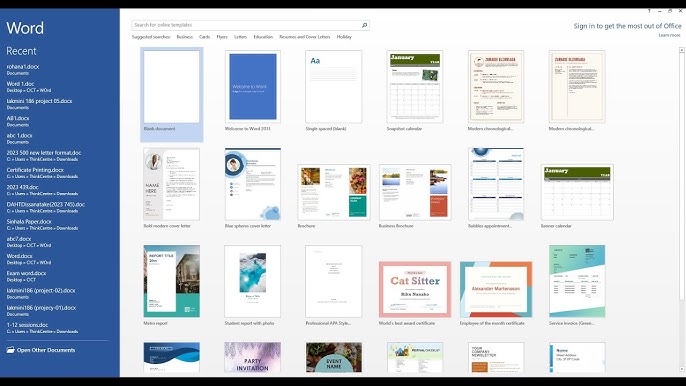The image size is (686, 386).
Task: Click the folder icon for Open Other Documents
Action: 10,350
